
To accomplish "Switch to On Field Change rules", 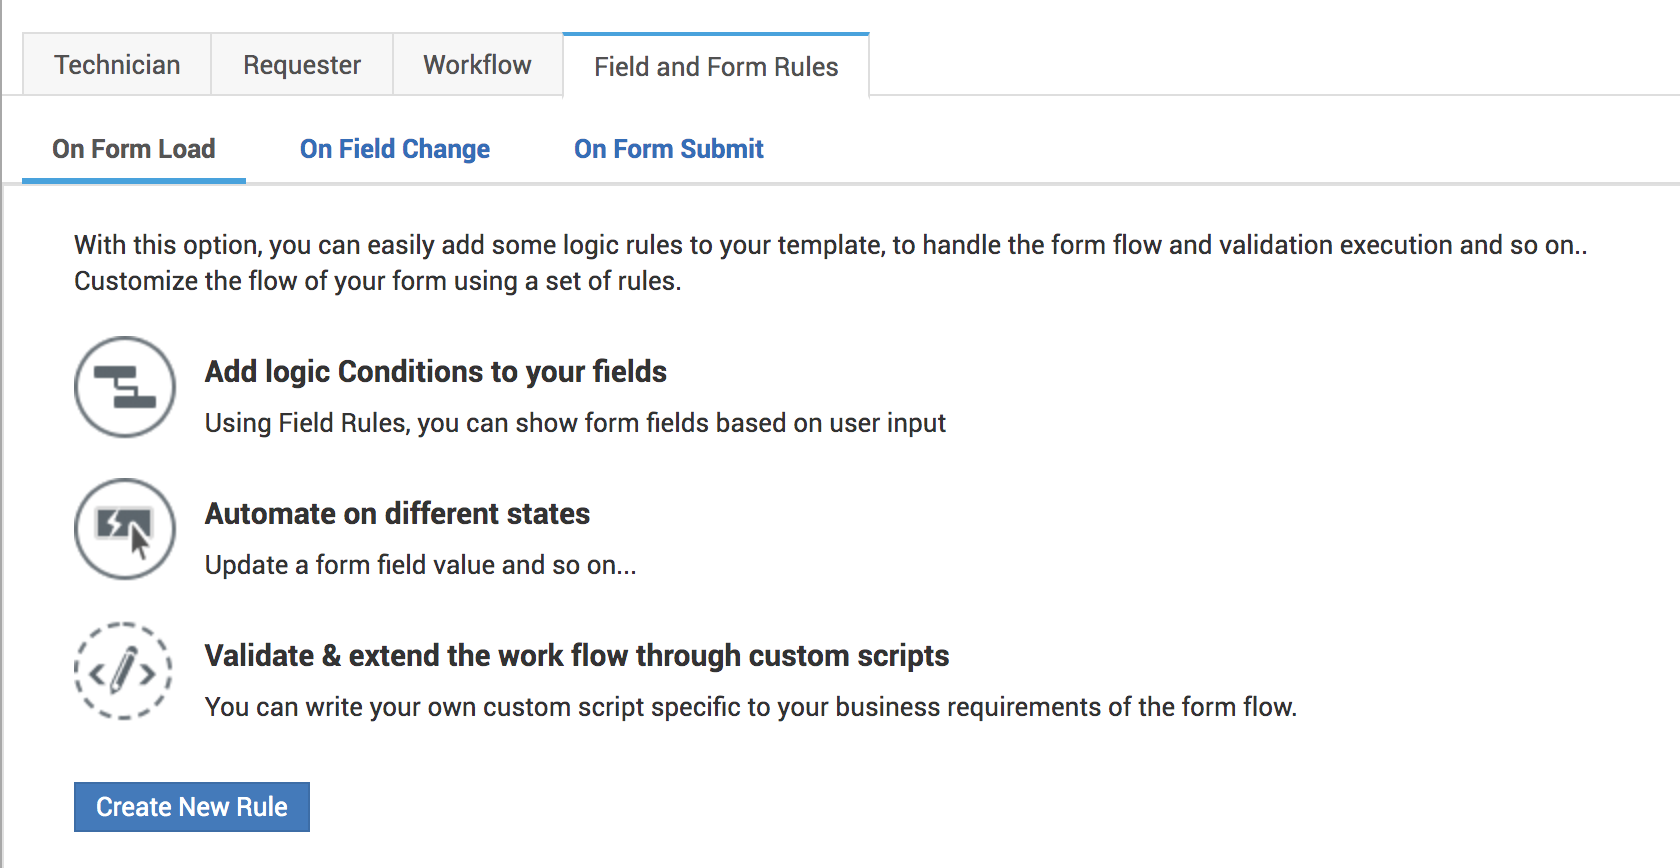I will click(395, 149).
